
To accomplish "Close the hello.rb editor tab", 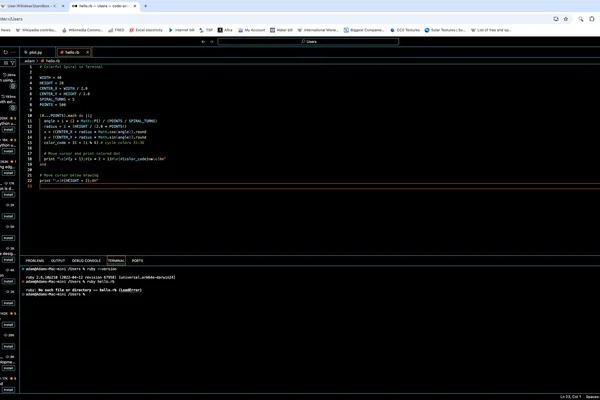I will [87, 52].
